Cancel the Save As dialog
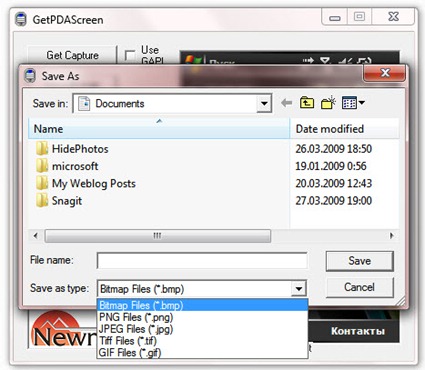This screenshot has width=425, height=370. 359,287
